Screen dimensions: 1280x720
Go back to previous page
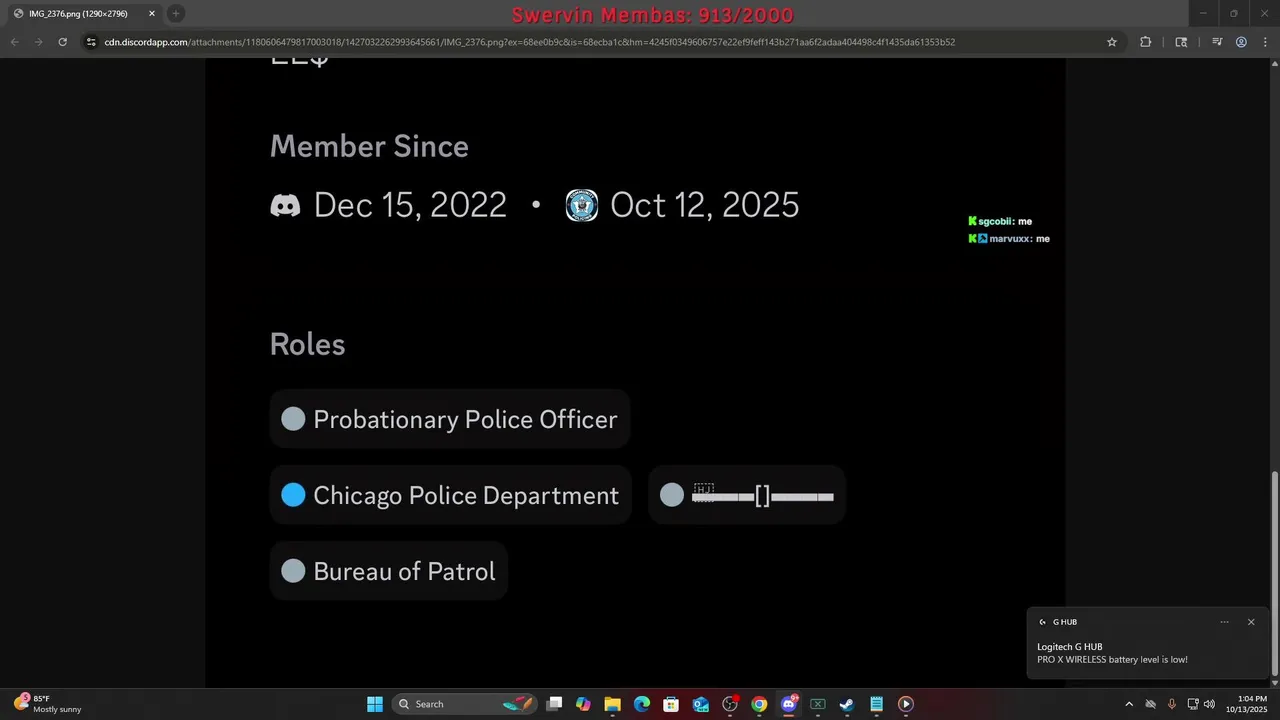pos(14,42)
